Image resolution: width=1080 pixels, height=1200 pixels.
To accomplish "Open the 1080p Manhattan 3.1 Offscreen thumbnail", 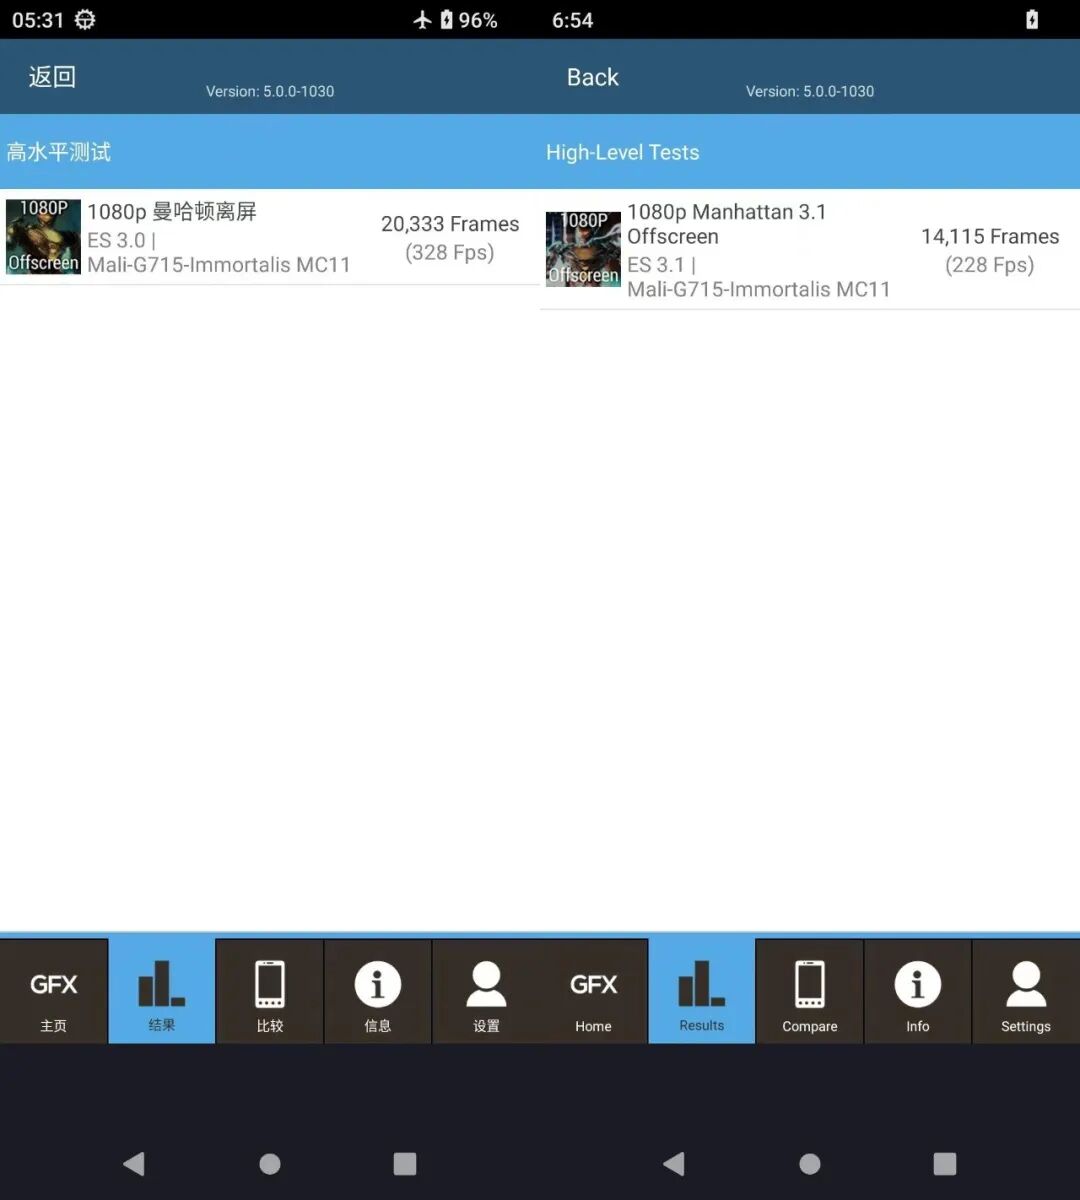I will 583,249.
